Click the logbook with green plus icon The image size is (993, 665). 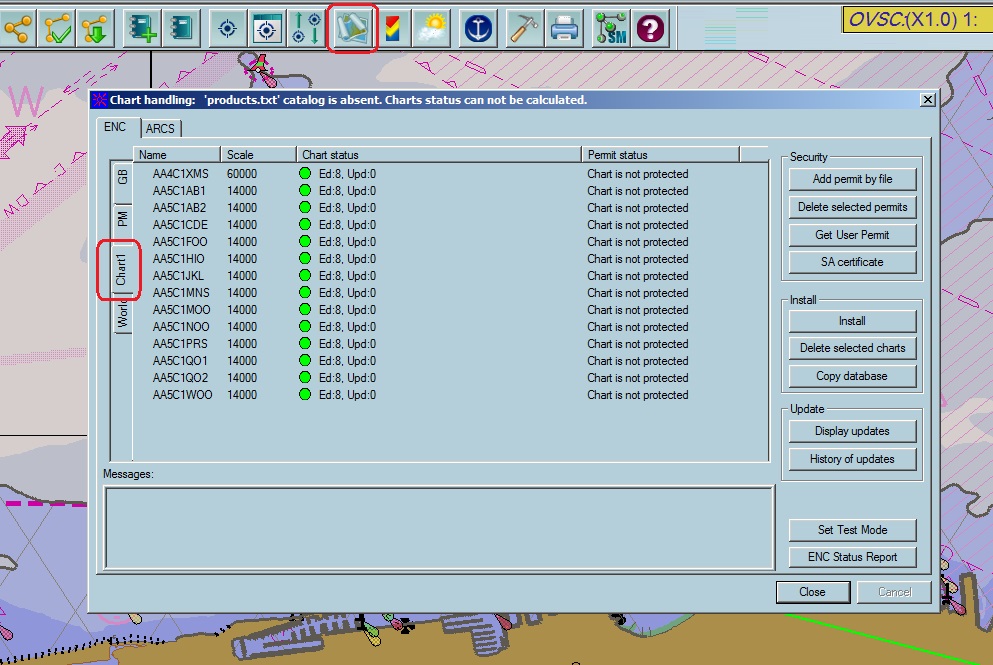tap(141, 28)
